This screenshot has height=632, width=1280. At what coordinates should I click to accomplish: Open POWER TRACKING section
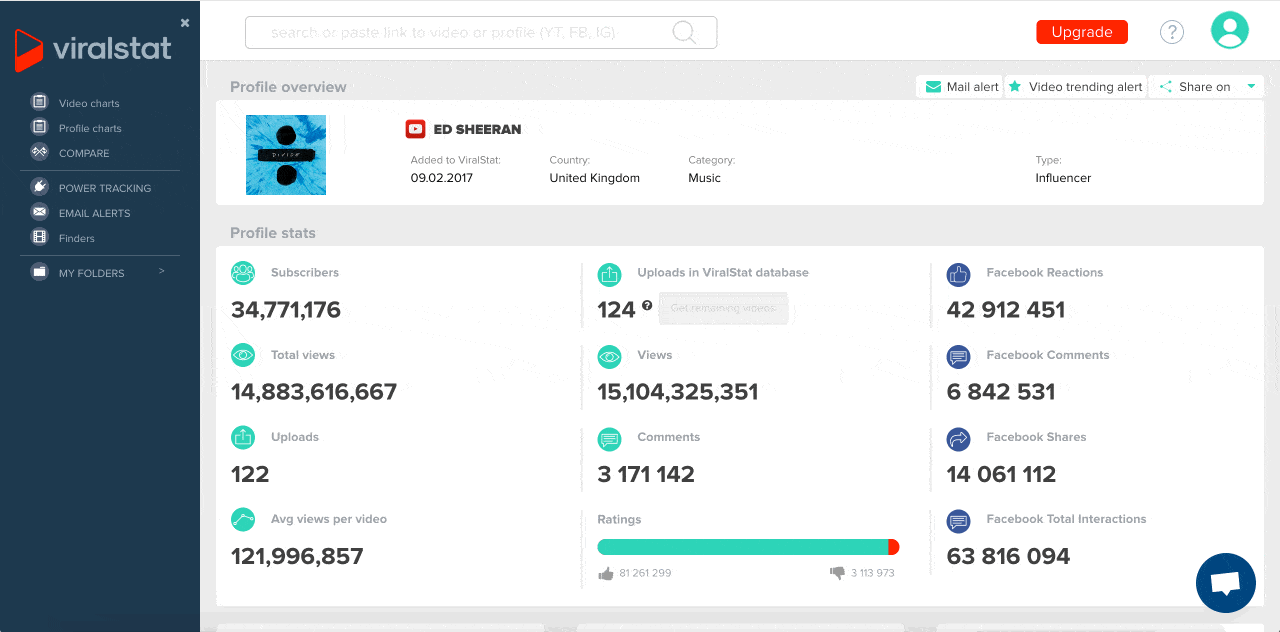pos(105,189)
